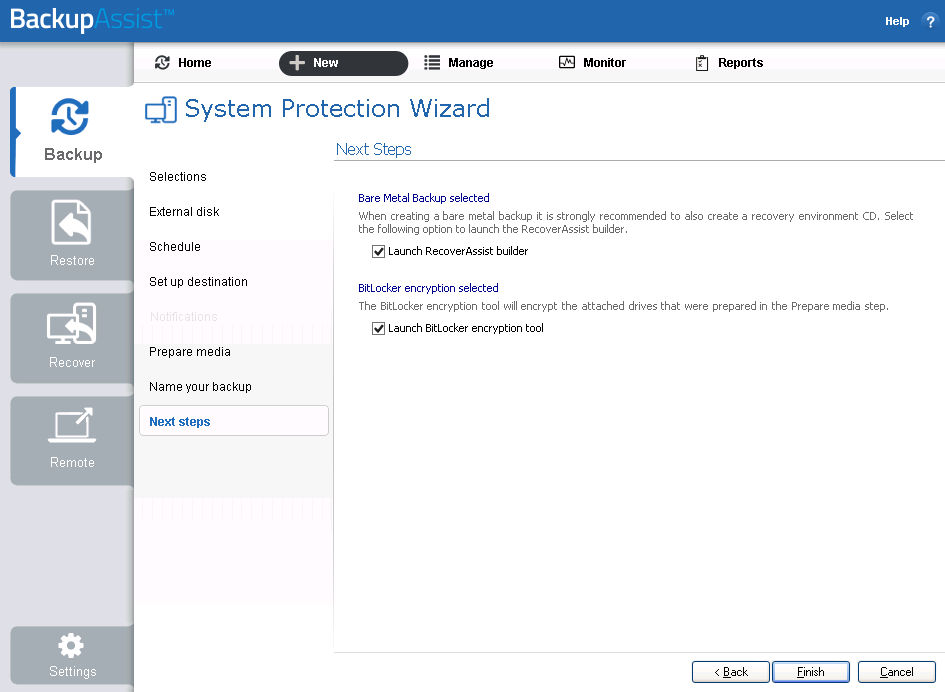Click the BitLocker encryption selected heading
The image size is (945, 692).
[x=429, y=288]
